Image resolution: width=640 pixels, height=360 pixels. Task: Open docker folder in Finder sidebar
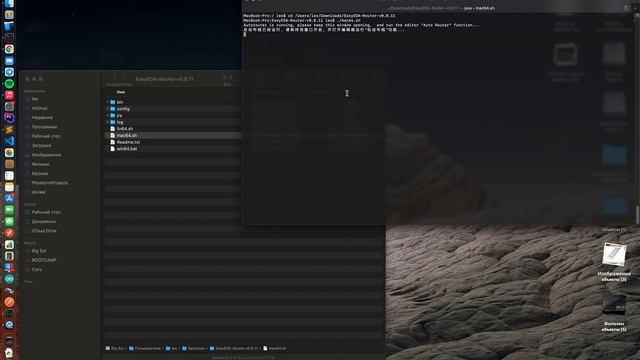[x=39, y=192]
